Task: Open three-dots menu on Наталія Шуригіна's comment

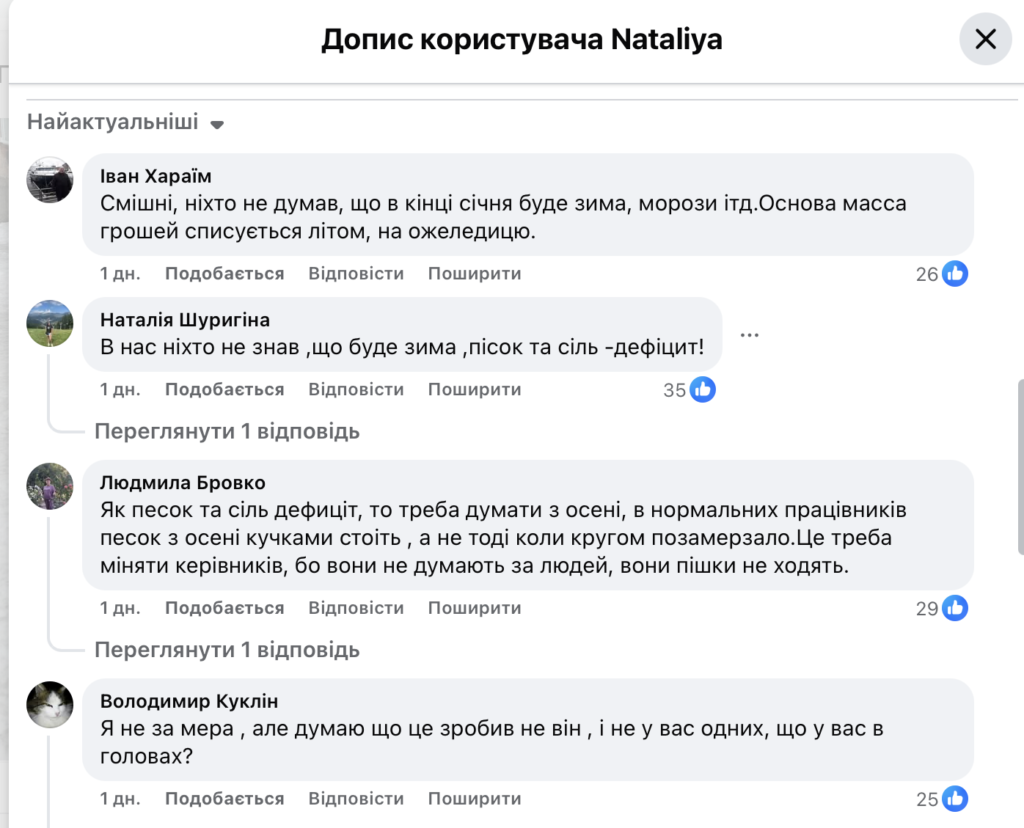Action: (750, 335)
